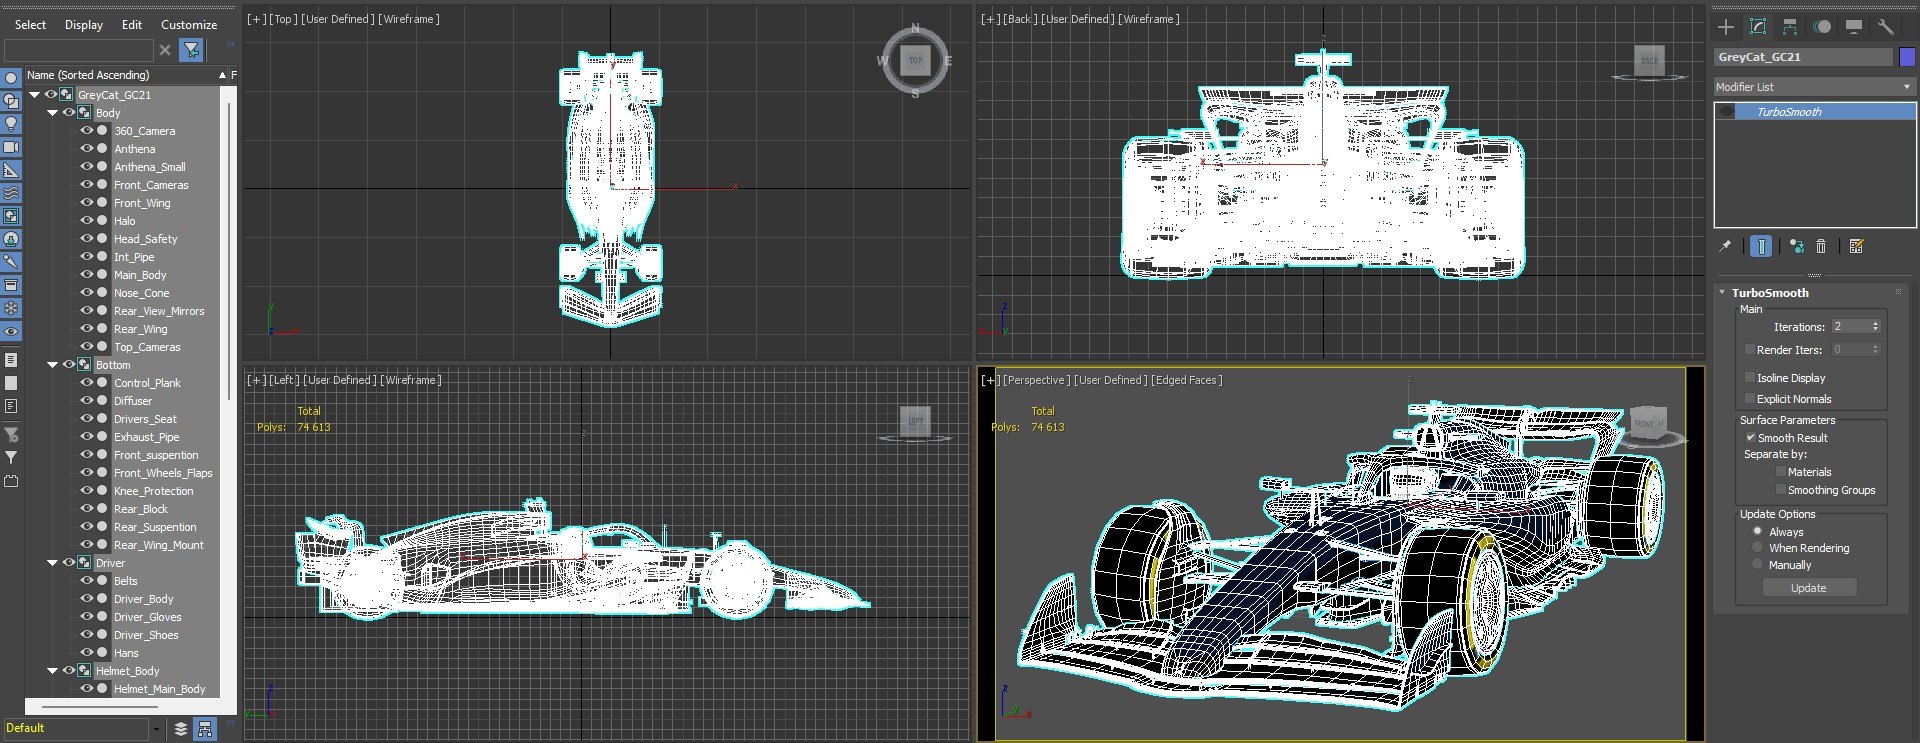Click the Display Helpers filter icon

click(11, 170)
